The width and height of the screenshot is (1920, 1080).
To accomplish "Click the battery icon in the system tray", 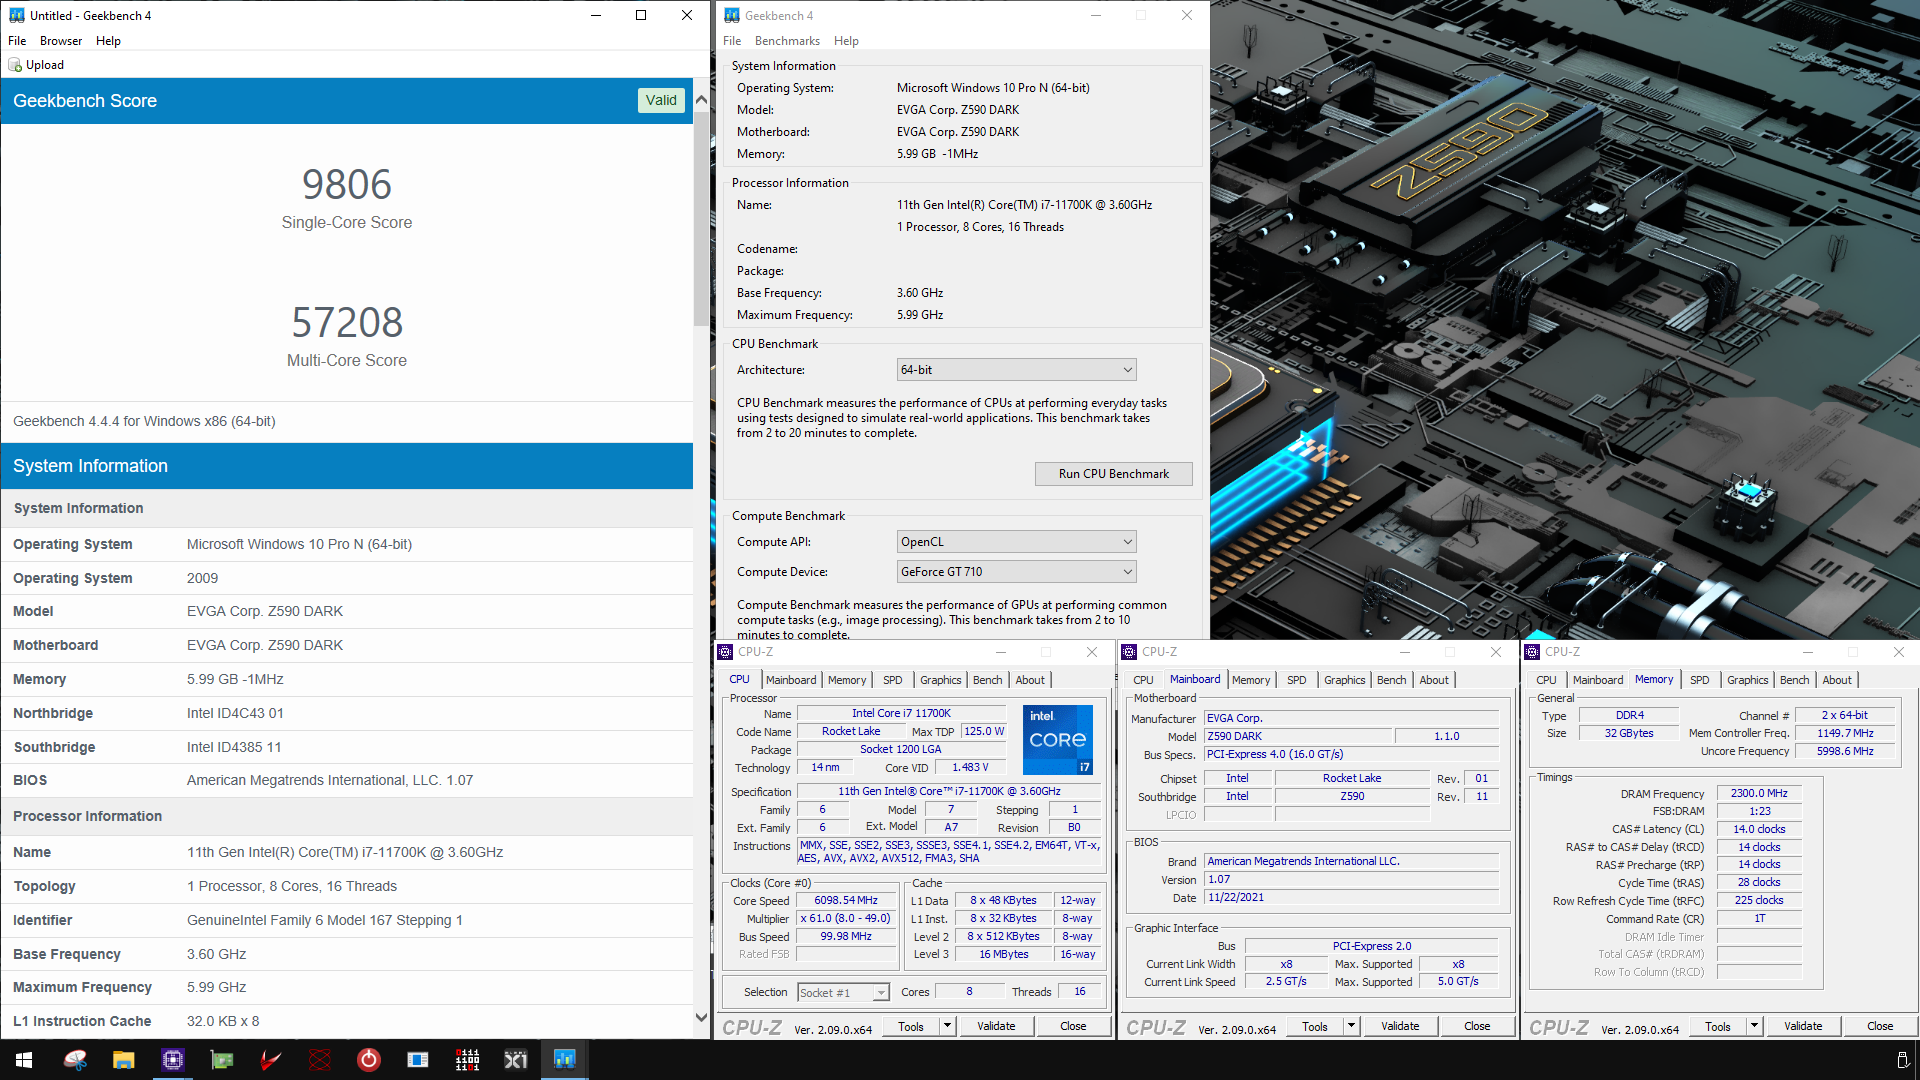I will [1902, 1060].
